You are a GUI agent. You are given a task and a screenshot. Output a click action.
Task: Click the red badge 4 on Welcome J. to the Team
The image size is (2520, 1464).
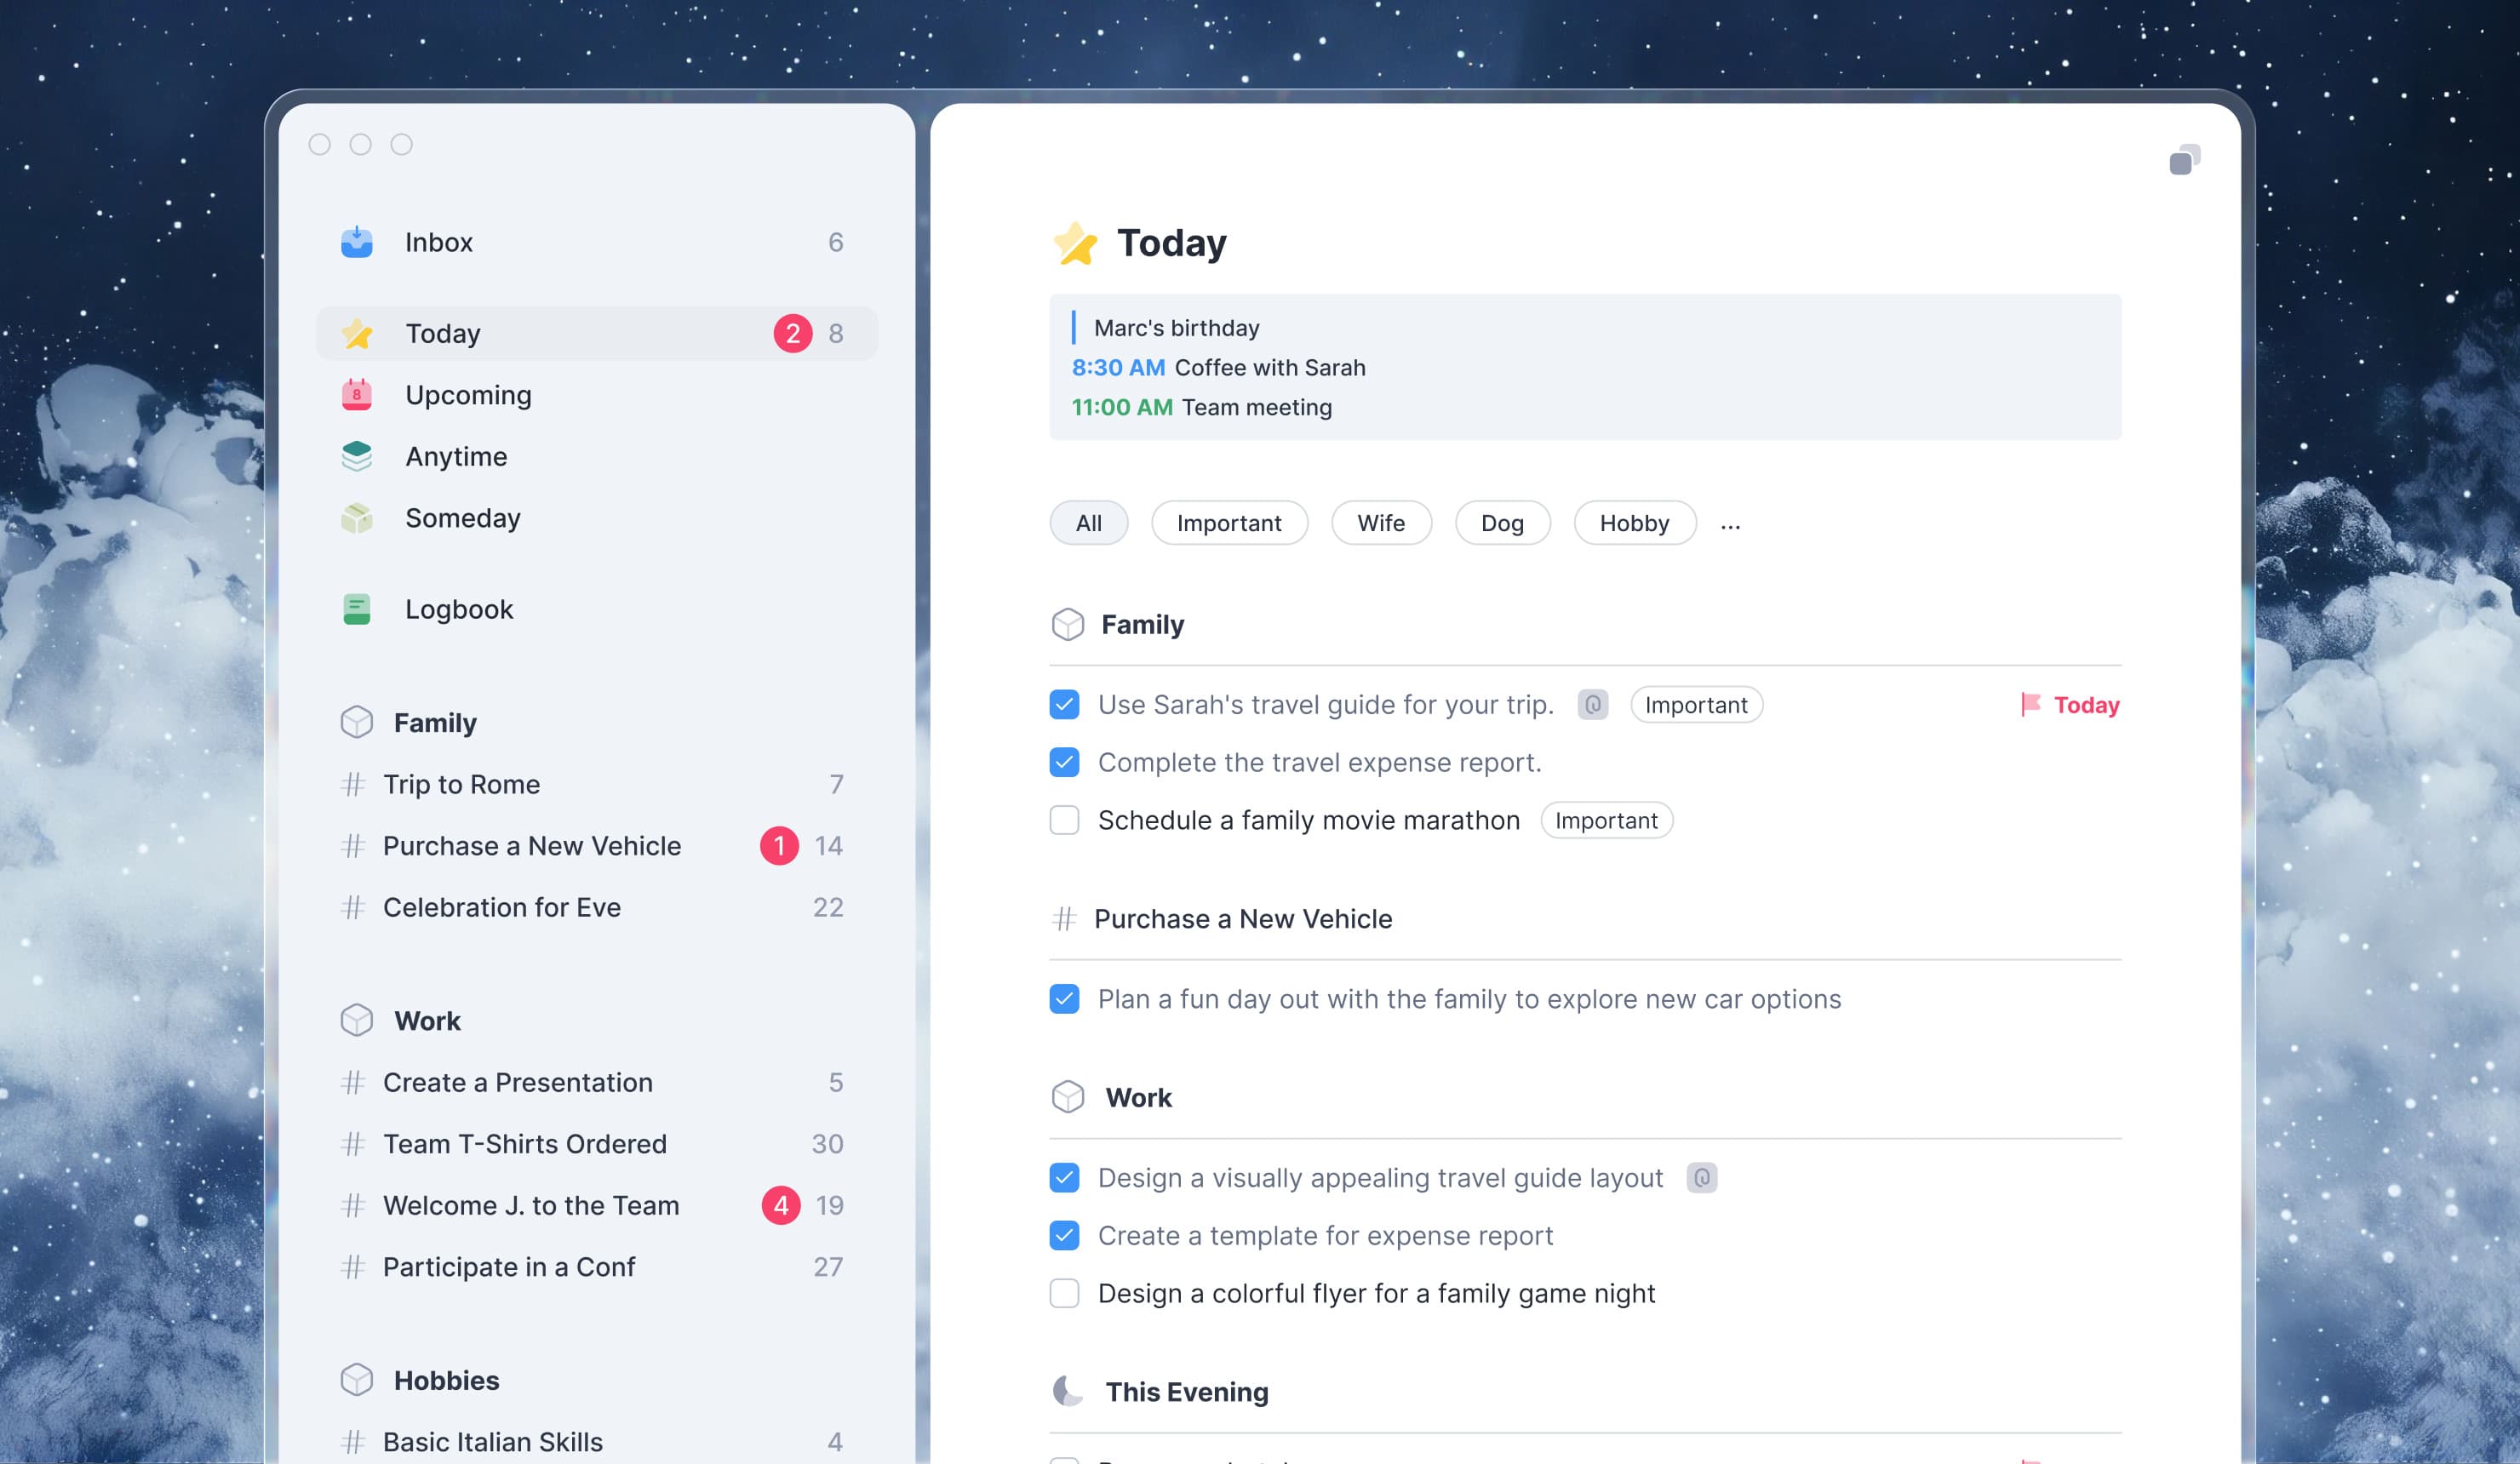tap(780, 1205)
